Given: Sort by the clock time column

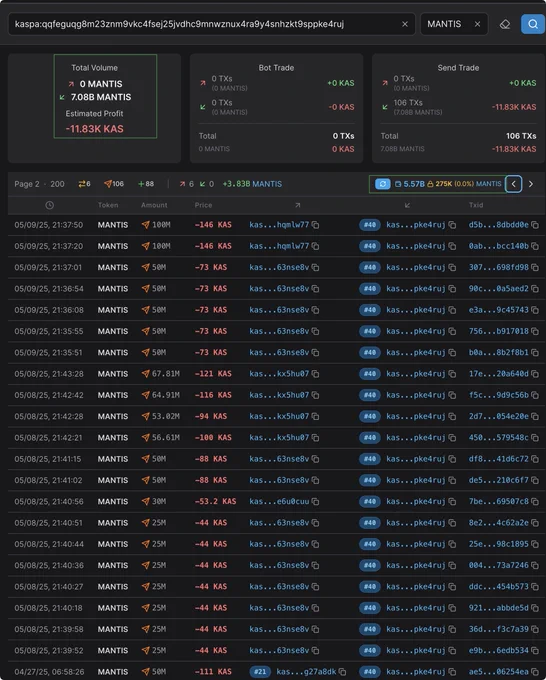Looking at the screenshot, I should (49, 205).
